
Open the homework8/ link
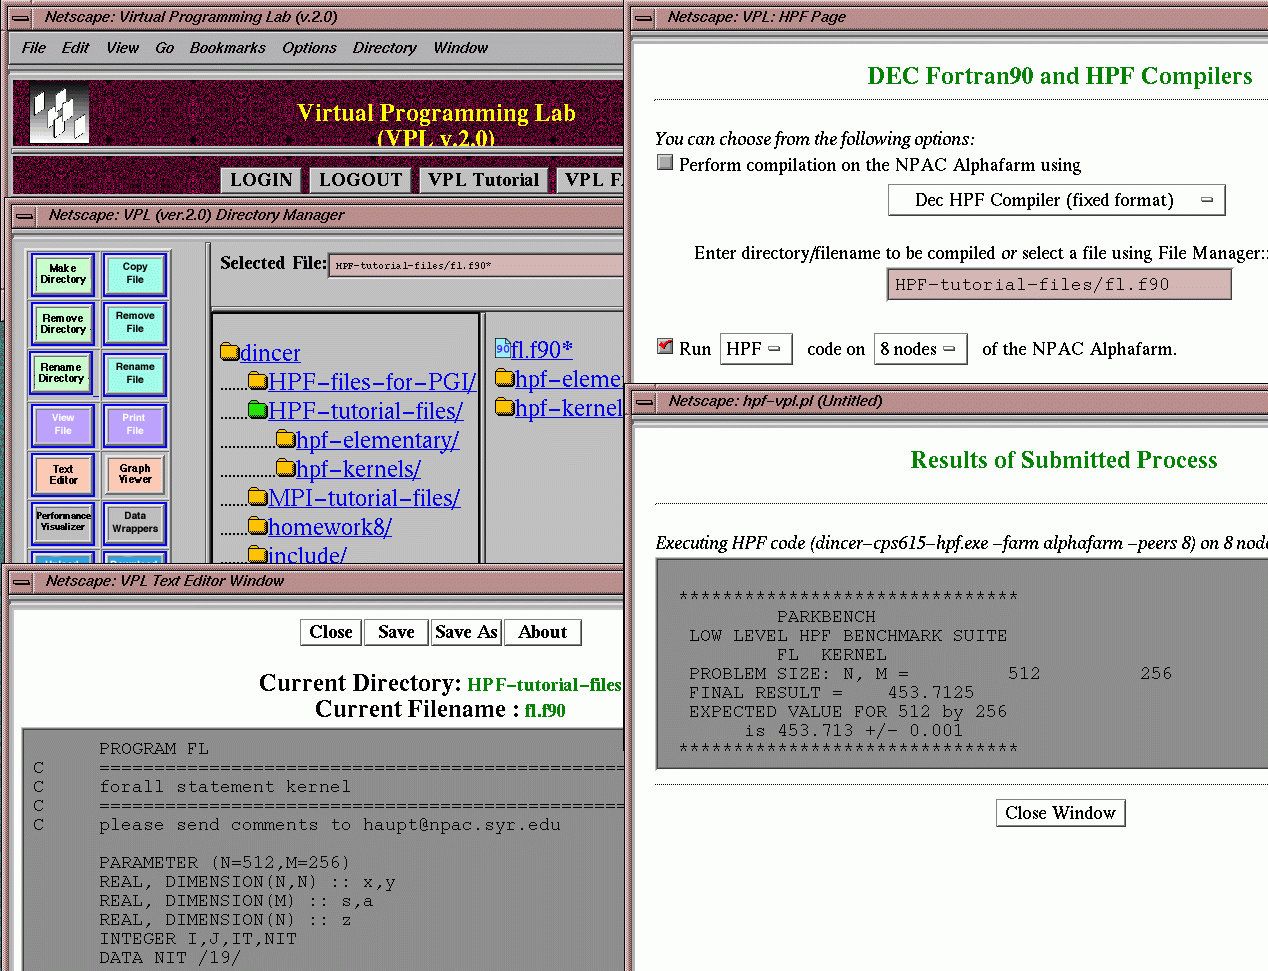point(330,527)
